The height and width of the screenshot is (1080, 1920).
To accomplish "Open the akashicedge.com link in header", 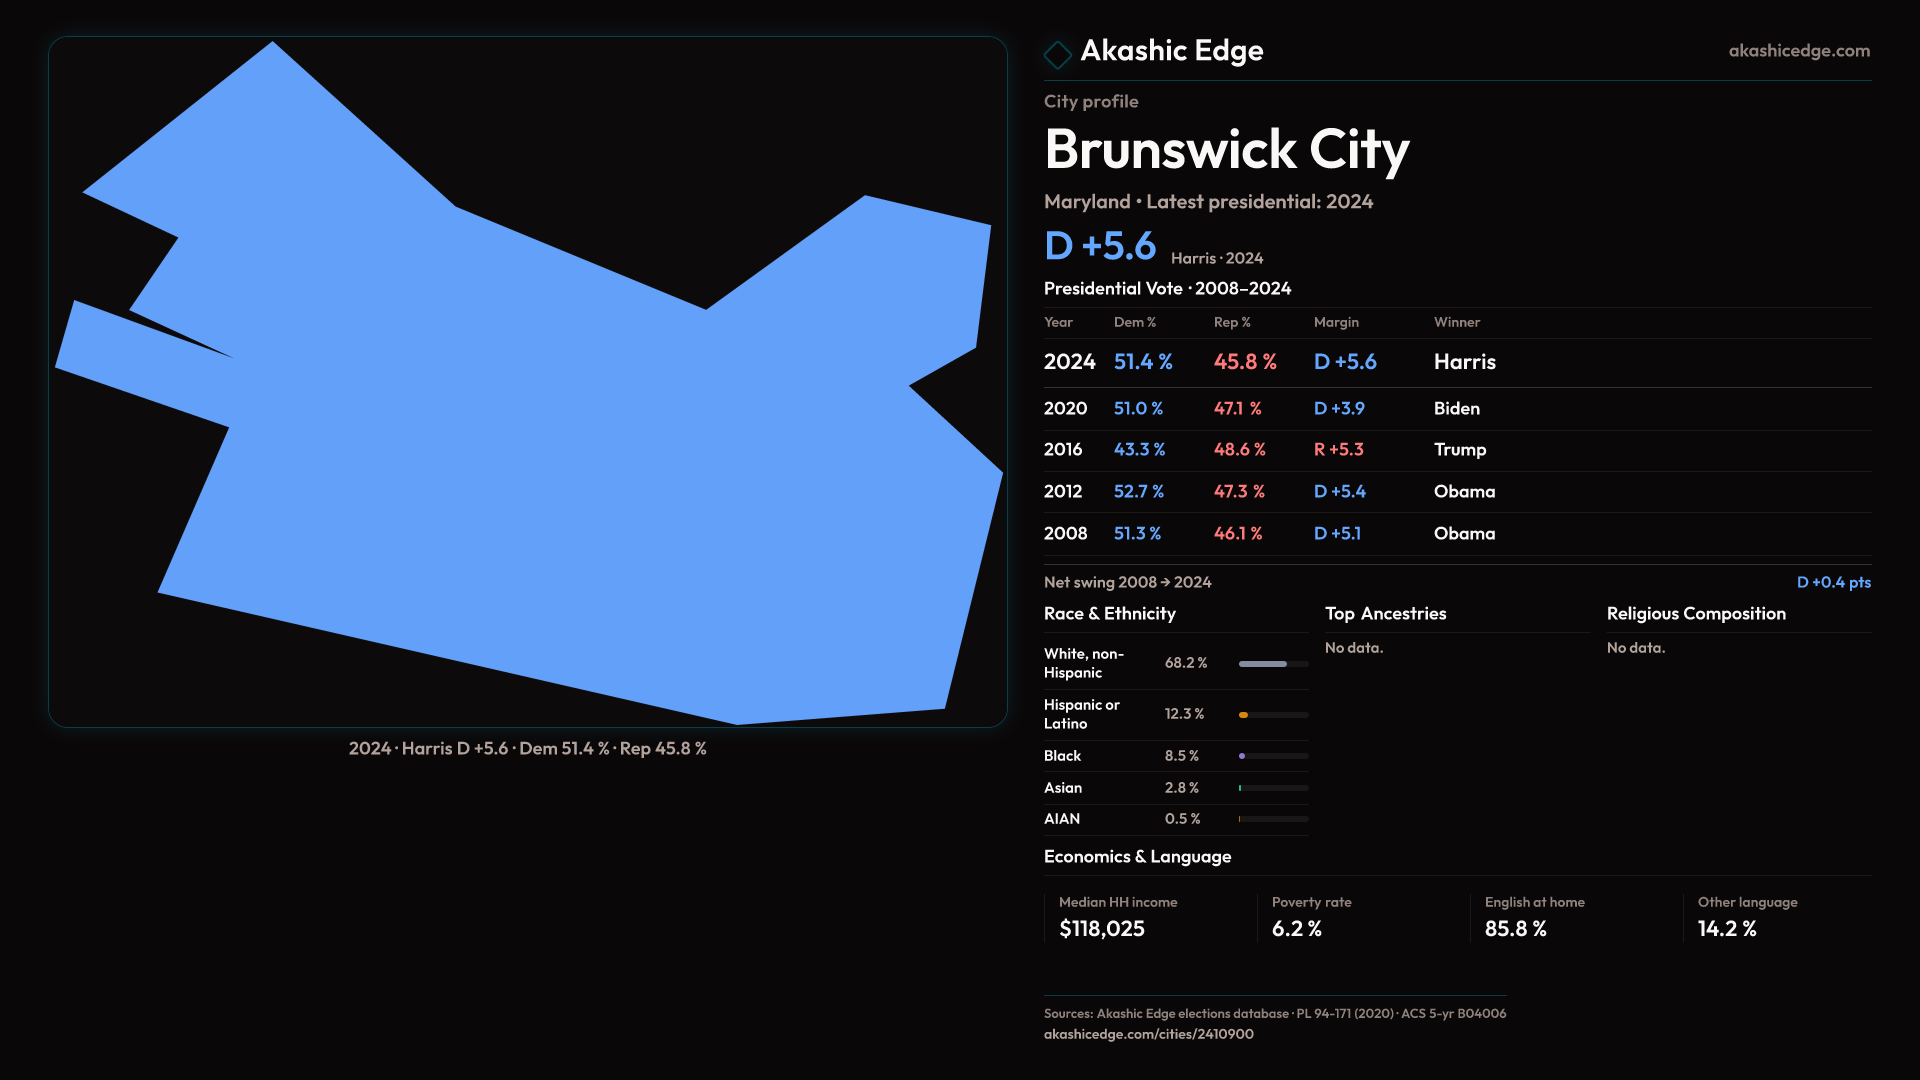I will pos(1798,51).
